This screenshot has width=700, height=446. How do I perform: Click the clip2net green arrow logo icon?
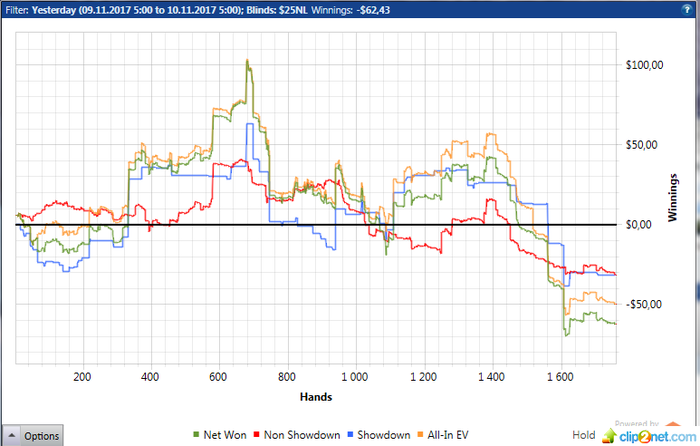609,436
